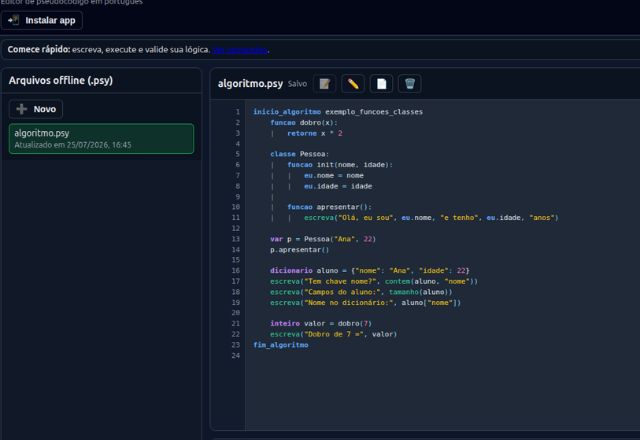Click 'var p = Pessoa("Ana", 22)' line

[322, 239]
